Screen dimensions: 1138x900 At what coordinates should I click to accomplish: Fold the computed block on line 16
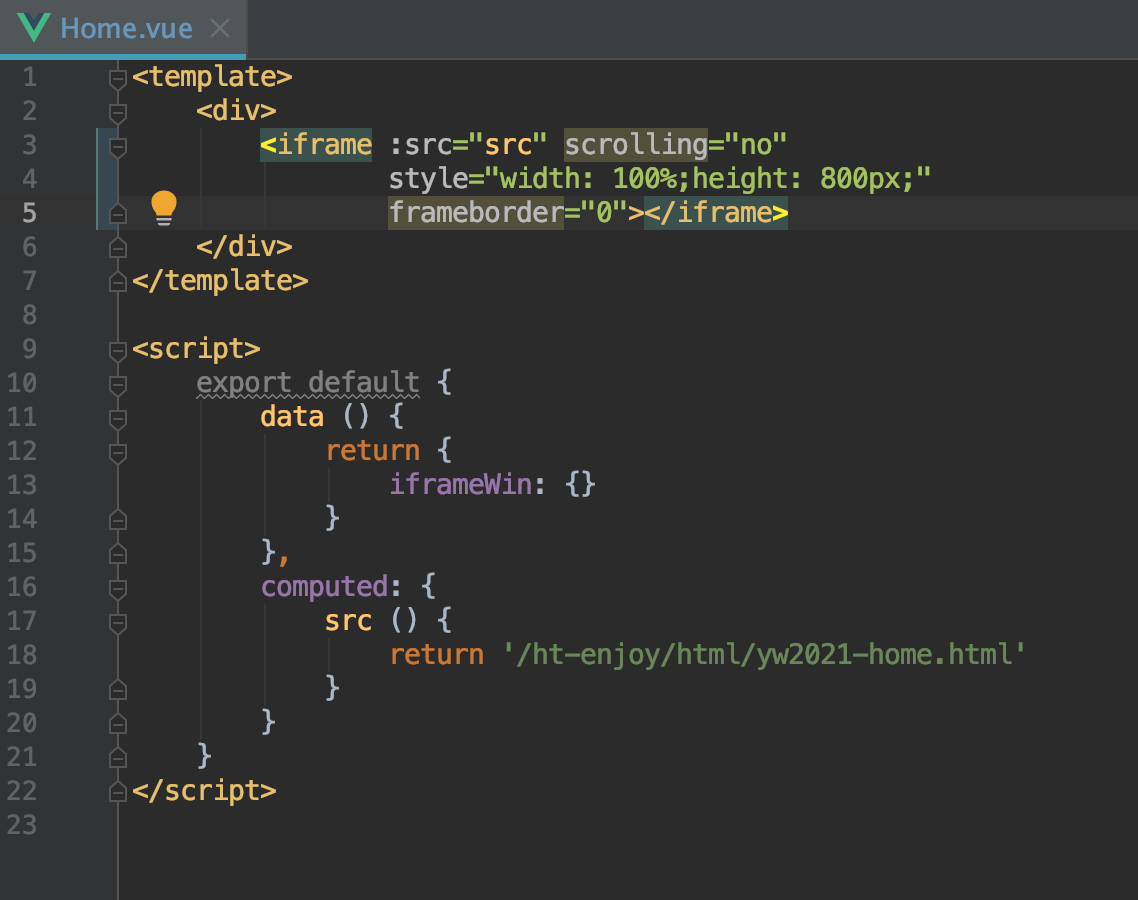click(118, 587)
